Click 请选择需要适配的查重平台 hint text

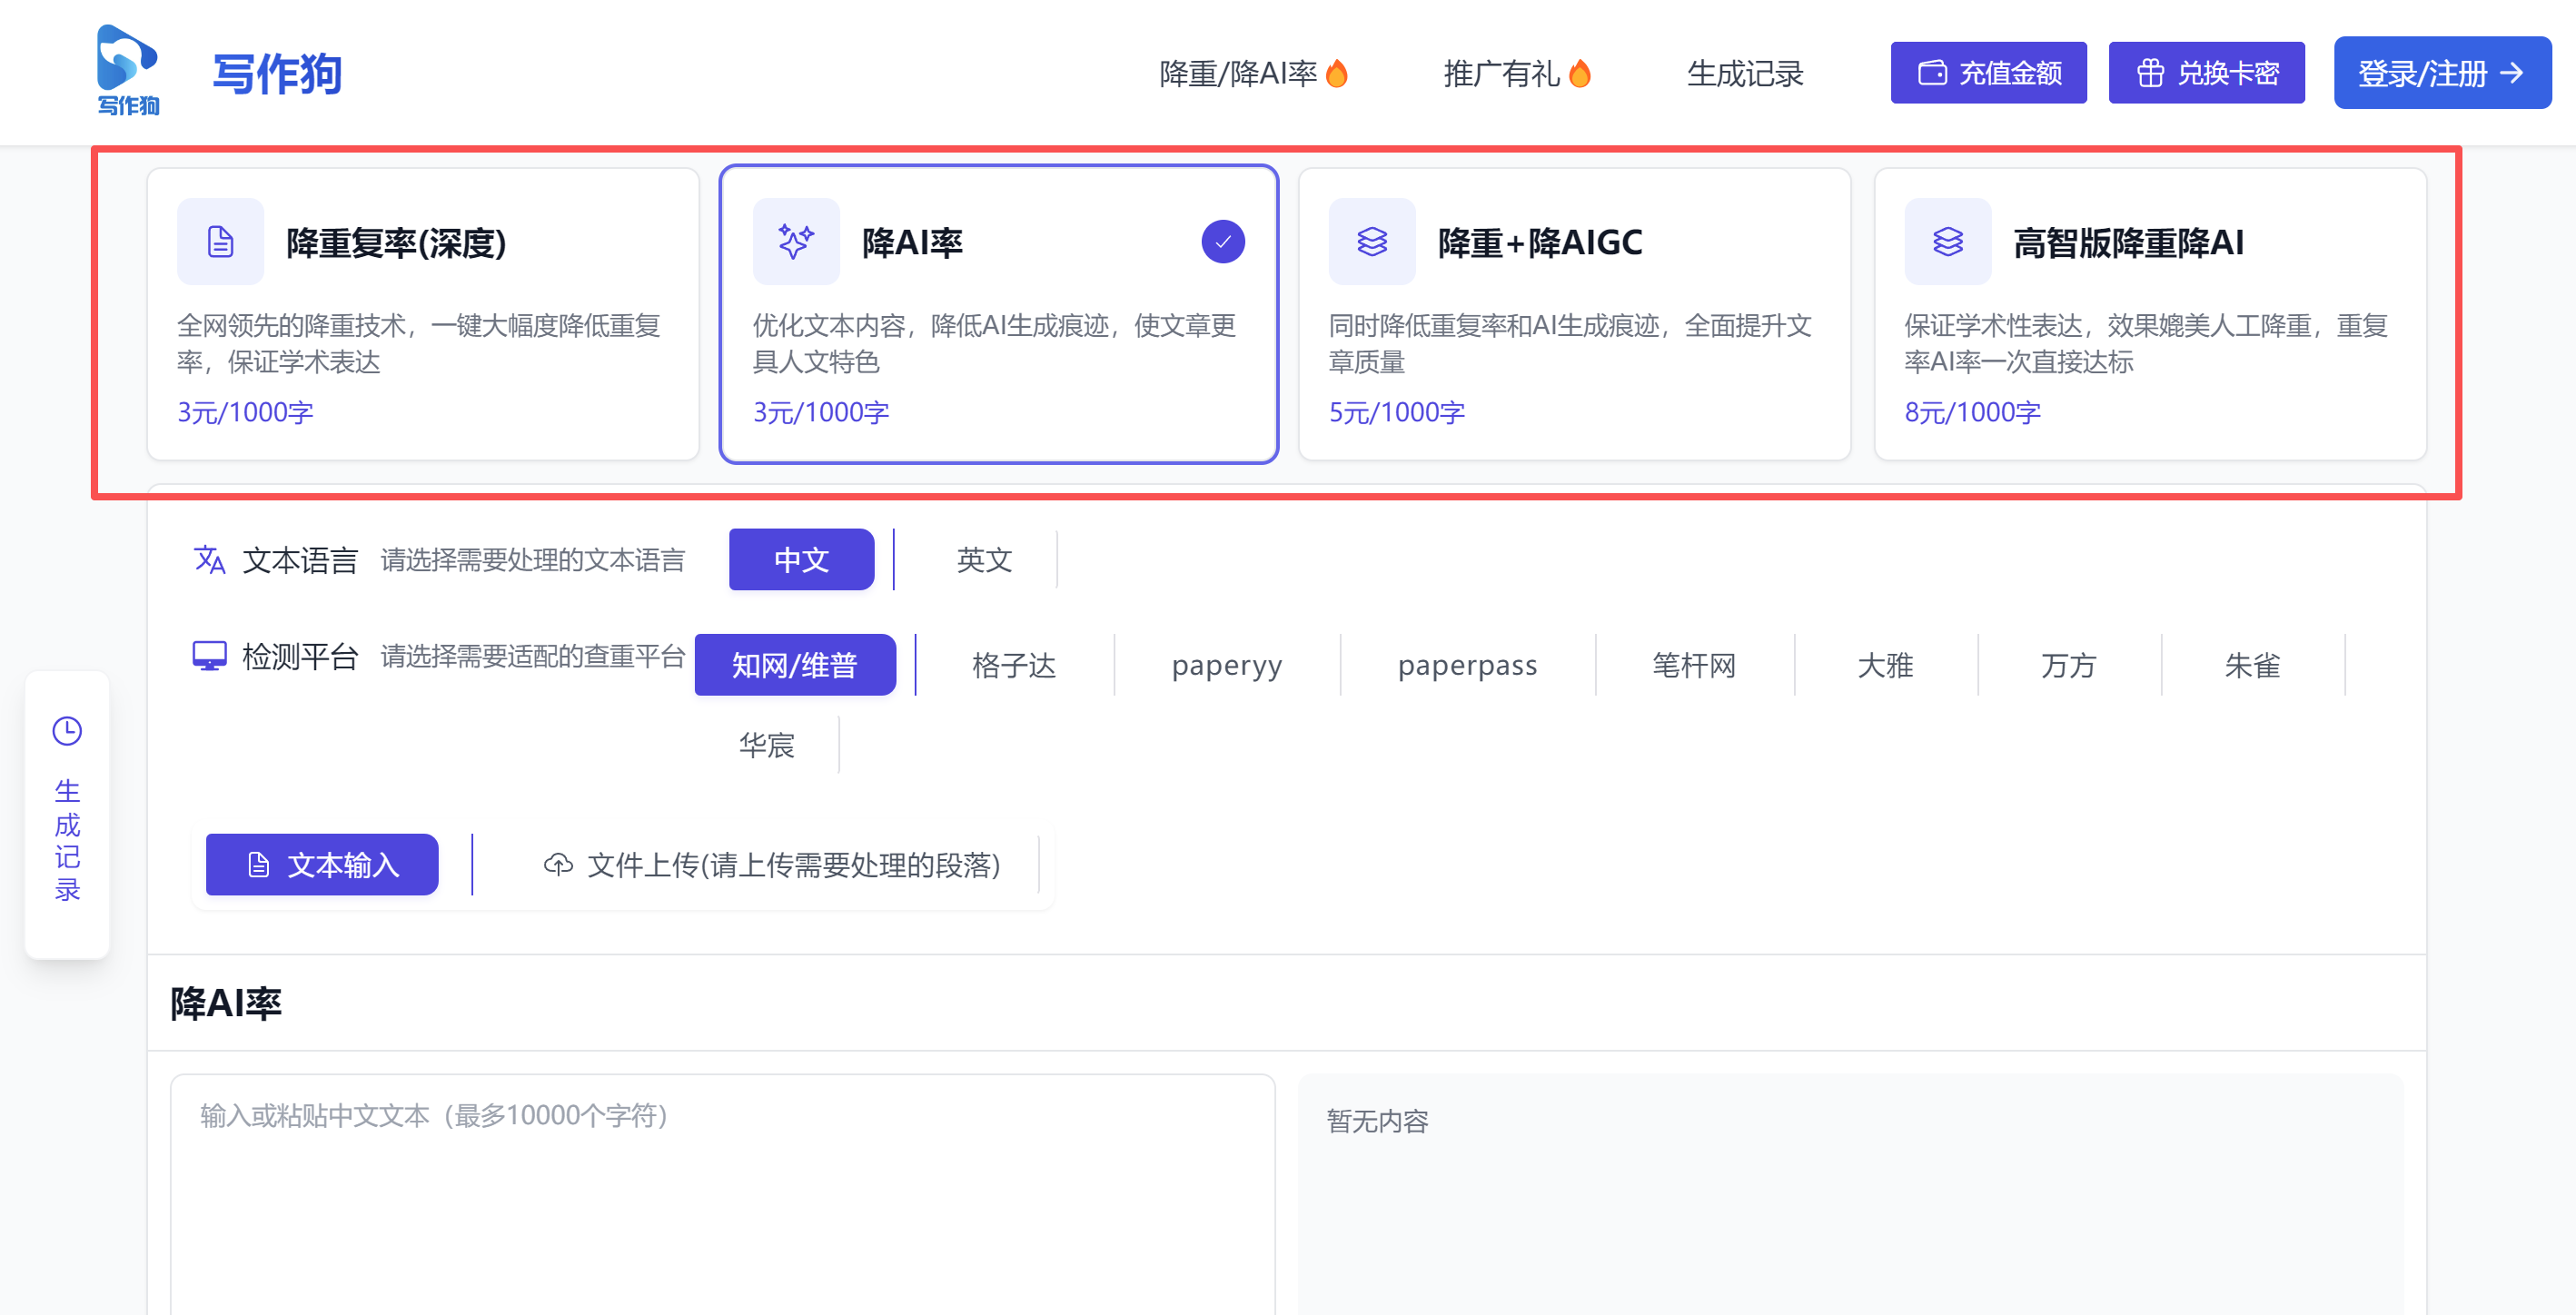(532, 656)
